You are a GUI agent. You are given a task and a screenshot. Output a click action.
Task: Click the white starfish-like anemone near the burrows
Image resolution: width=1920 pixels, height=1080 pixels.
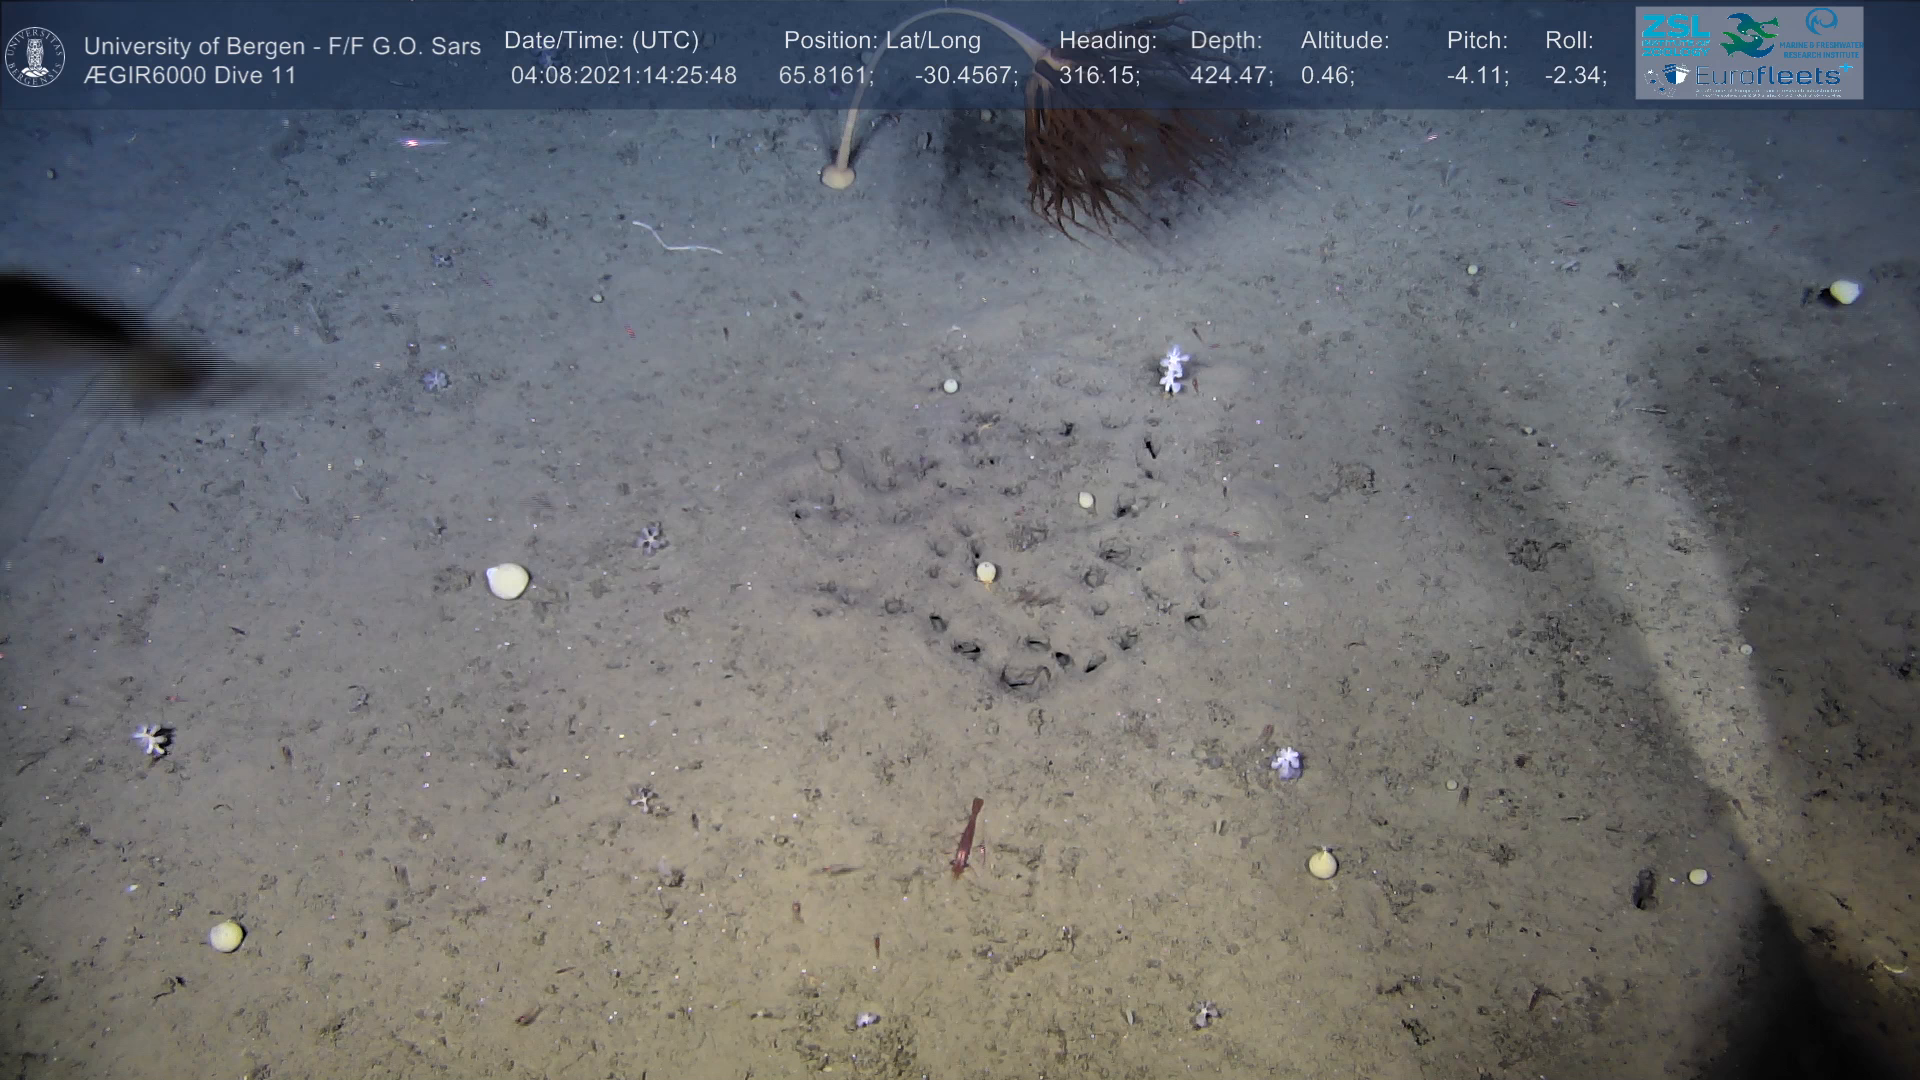pyautogui.click(x=1173, y=369)
